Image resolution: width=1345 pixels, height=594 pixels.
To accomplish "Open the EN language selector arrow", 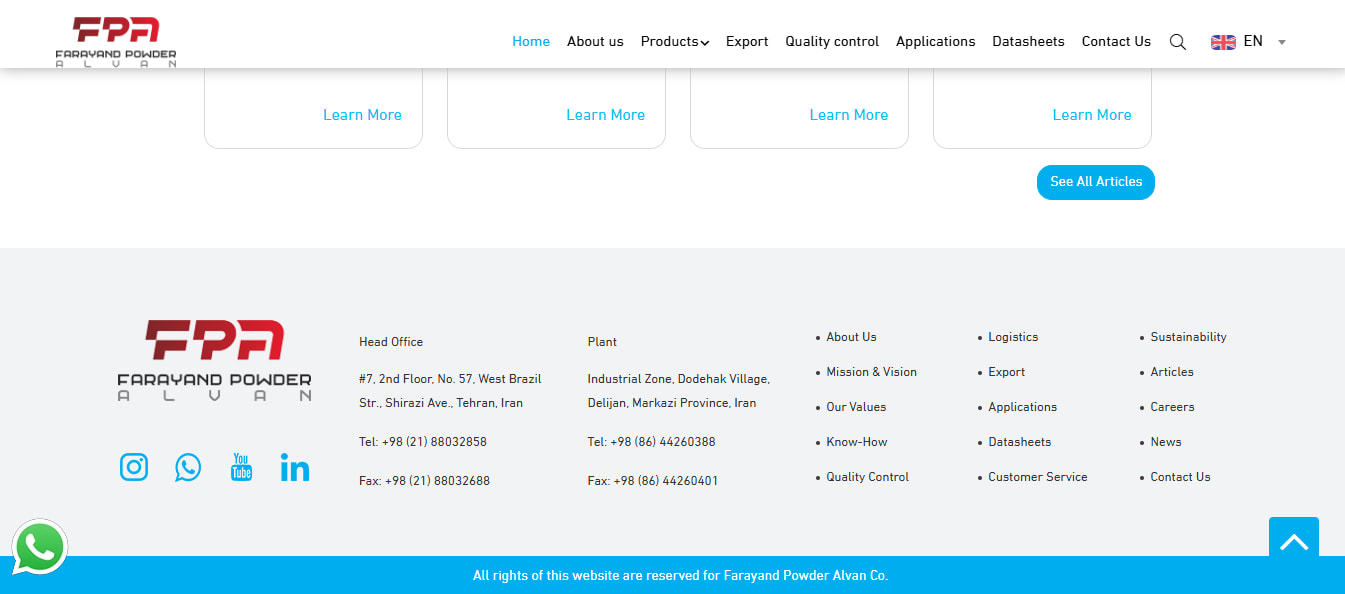I will click(x=1282, y=42).
